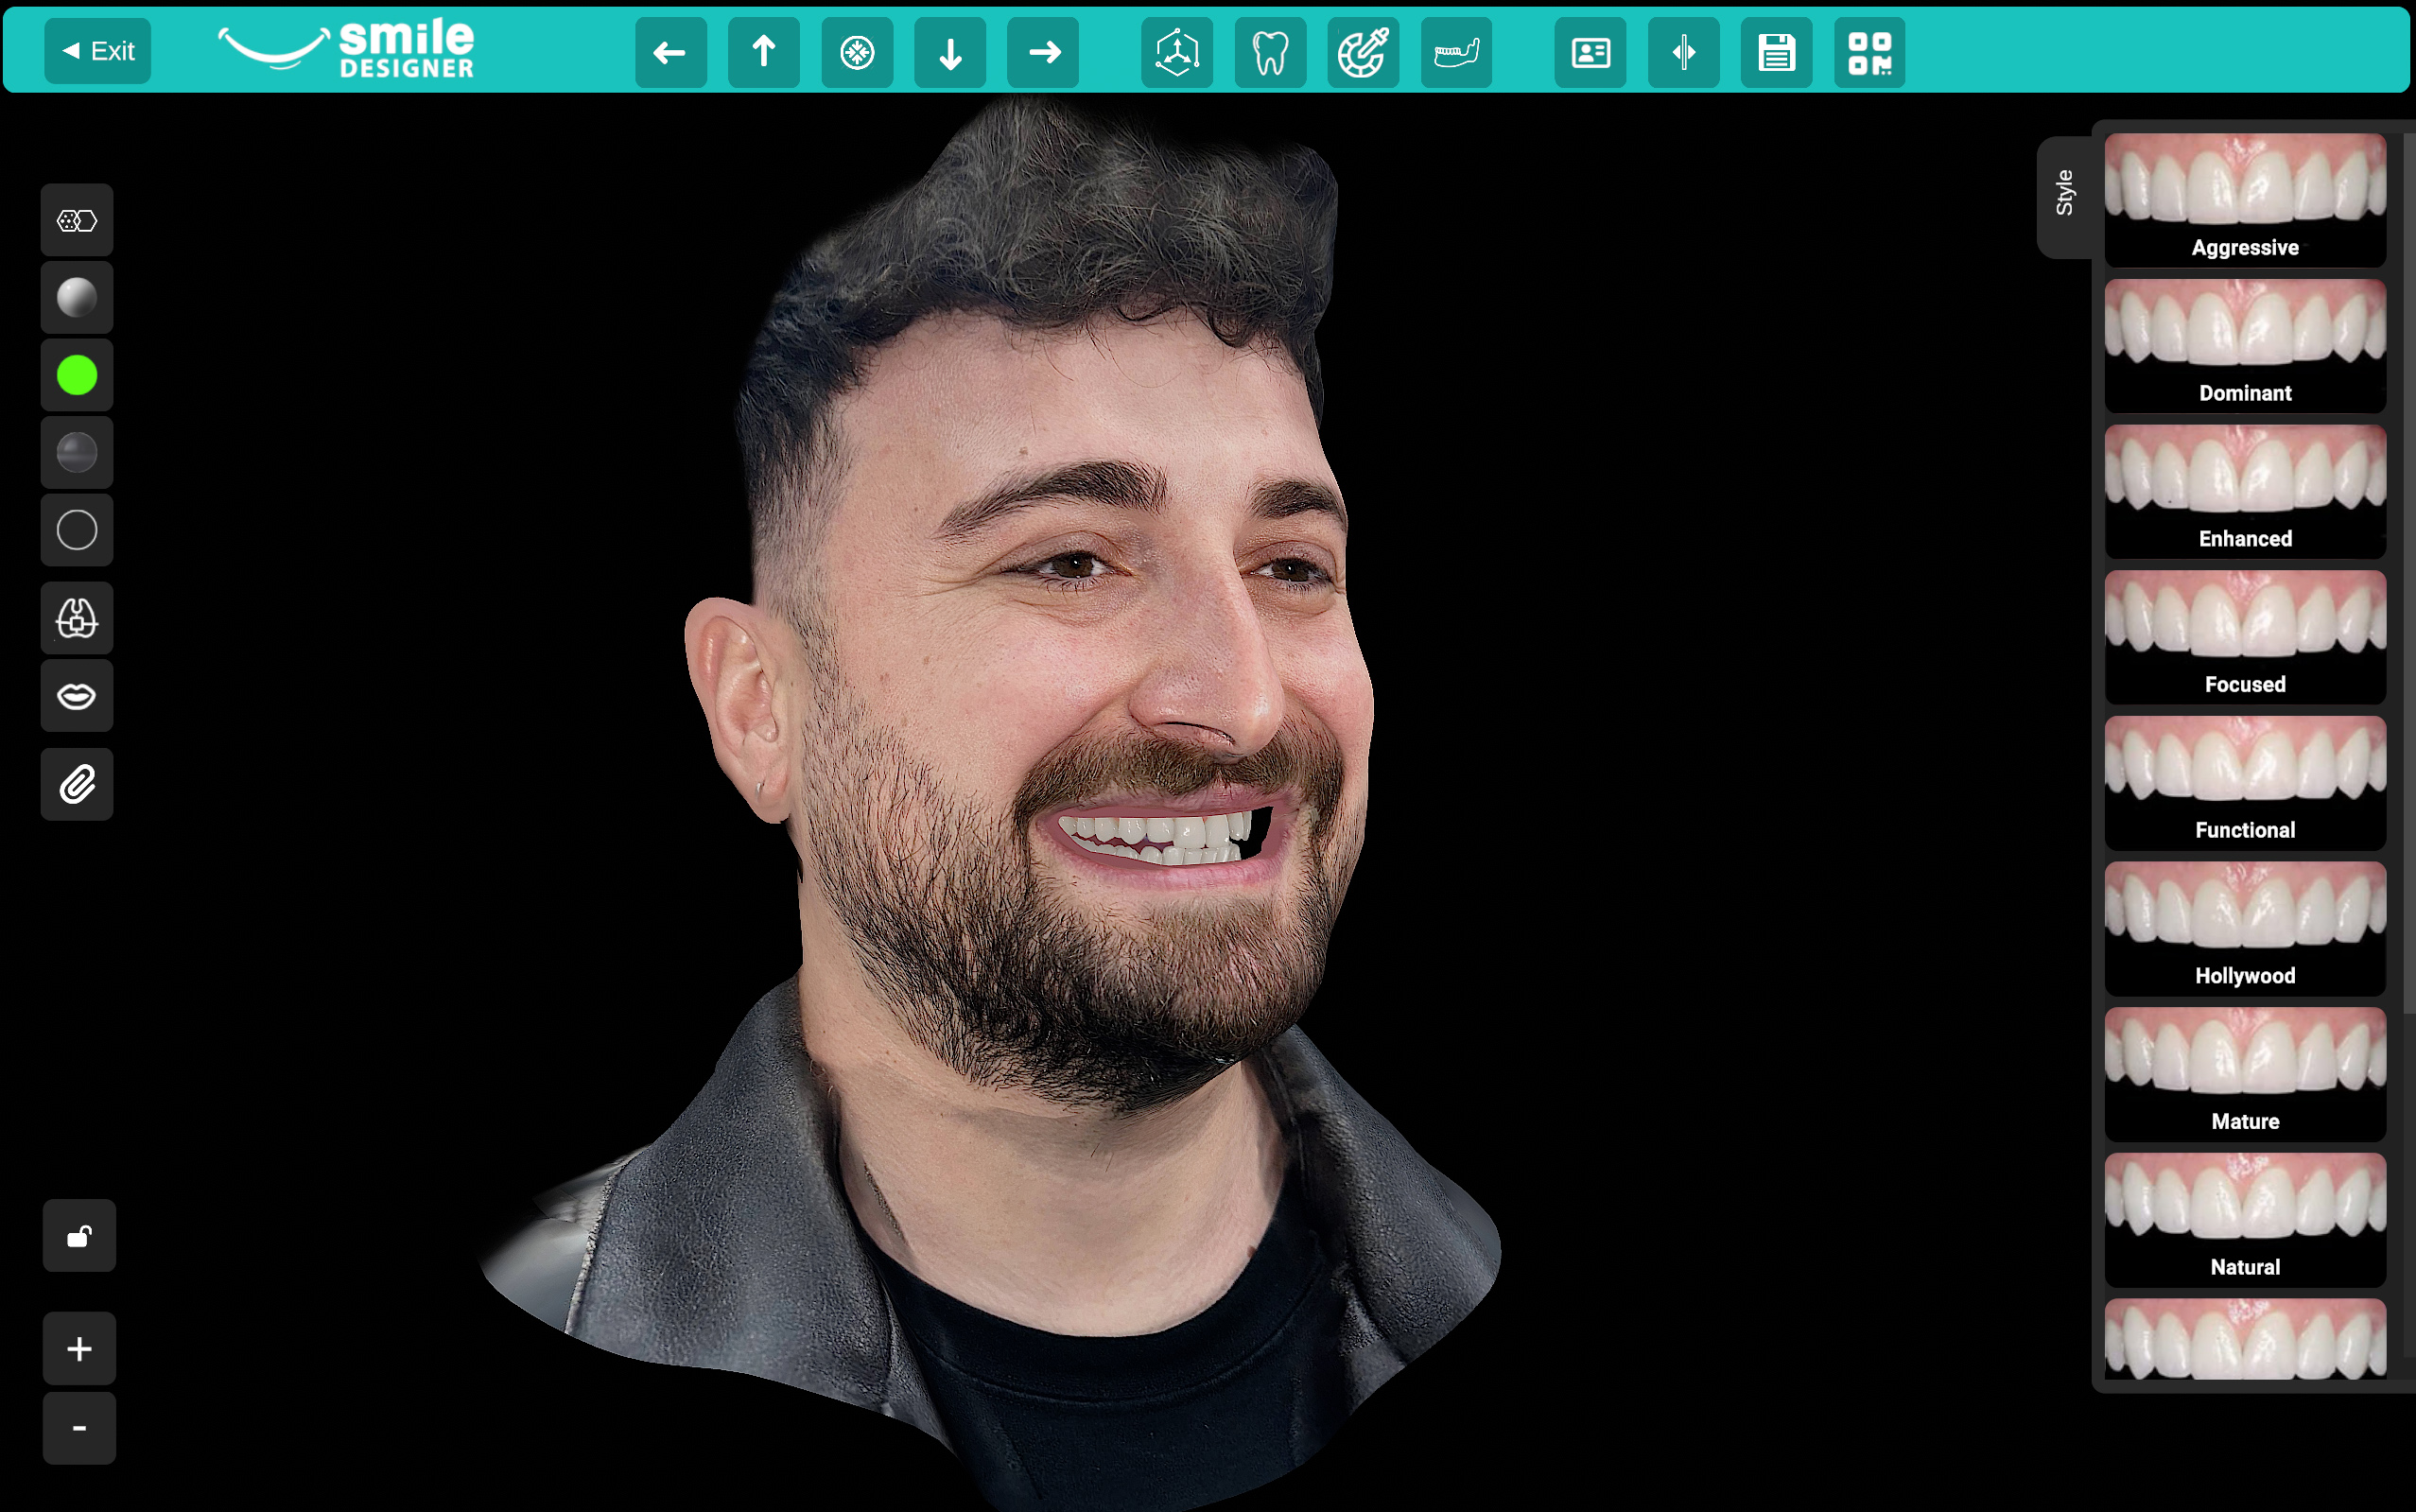Select the green color circle
Viewport: 2416px width, 1512px height.
click(x=77, y=375)
